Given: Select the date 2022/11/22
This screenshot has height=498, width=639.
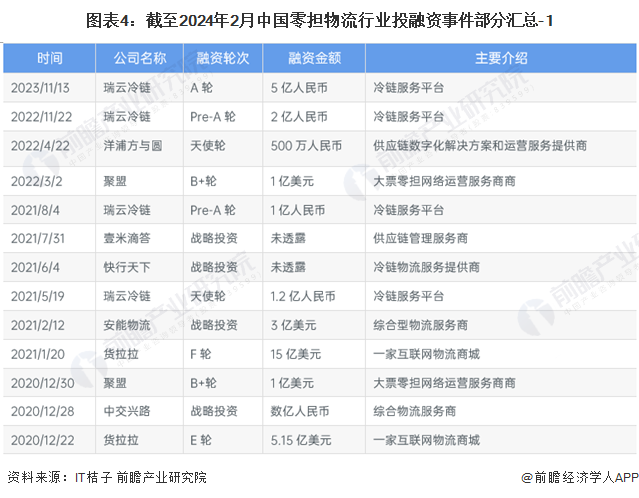Looking at the screenshot, I should (41, 117).
